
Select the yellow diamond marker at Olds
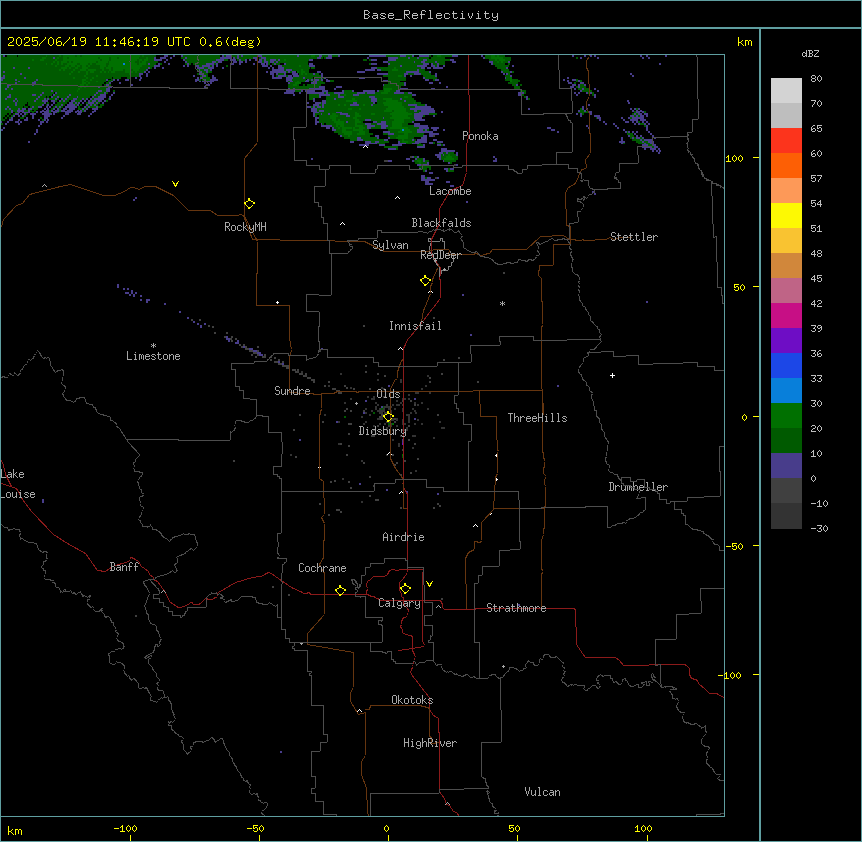[x=388, y=417]
